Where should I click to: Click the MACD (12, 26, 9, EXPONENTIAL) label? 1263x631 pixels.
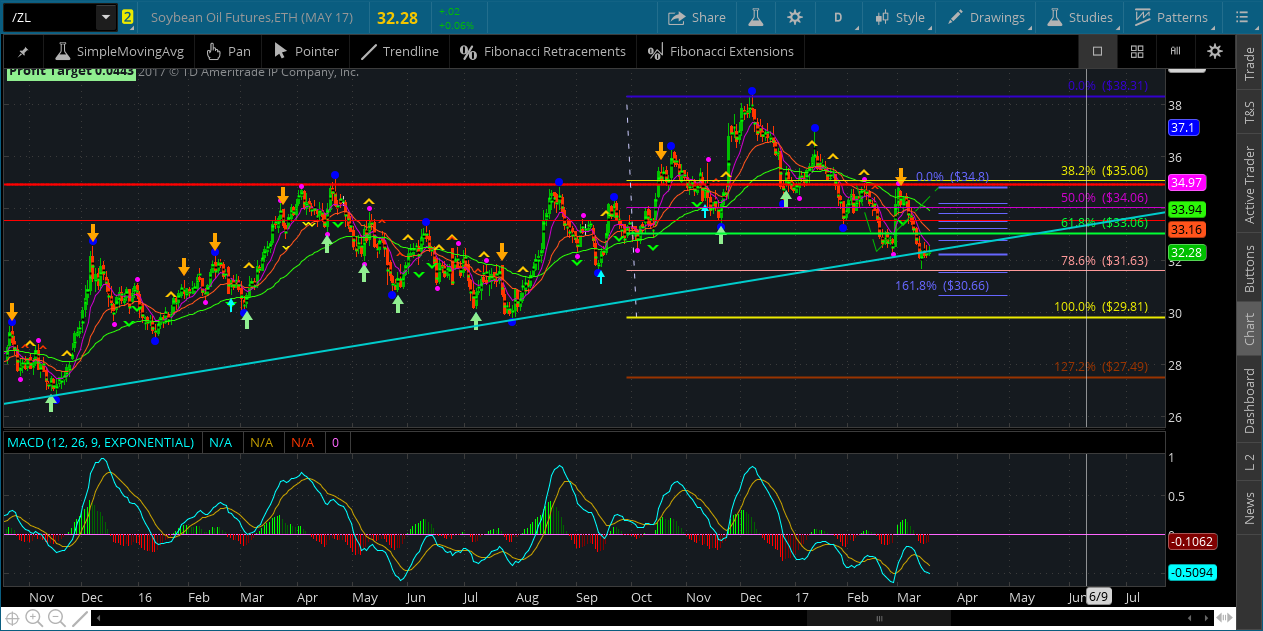101,442
